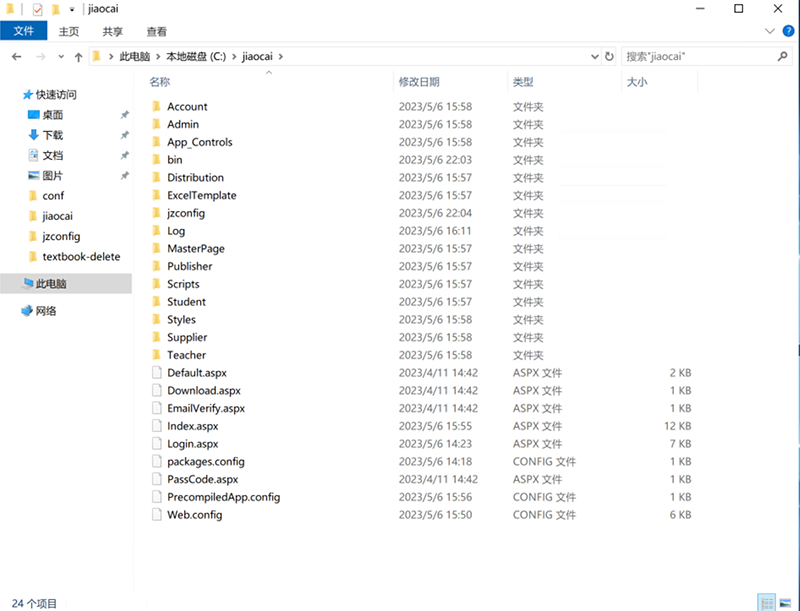Select the Log folder icon
The width and height of the screenshot is (800, 611).
click(157, 231)
